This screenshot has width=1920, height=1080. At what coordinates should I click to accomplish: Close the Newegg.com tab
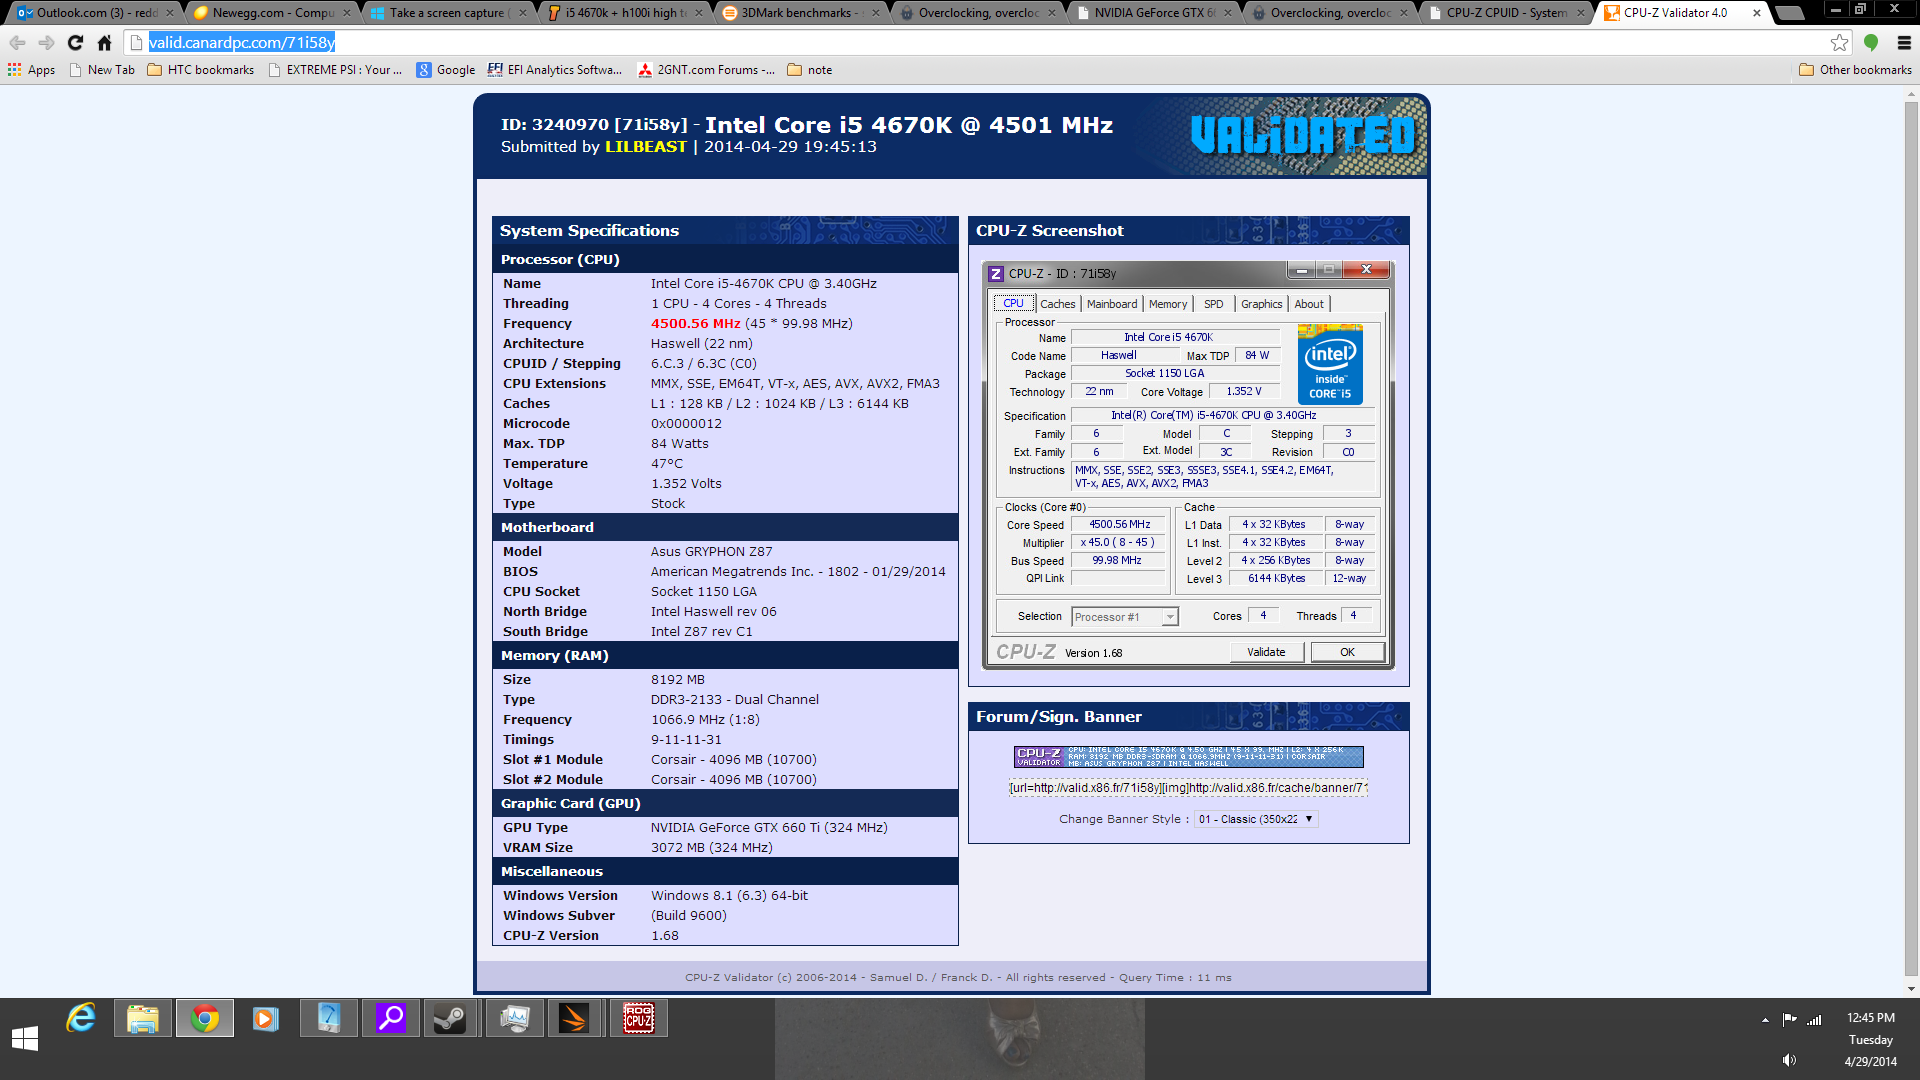pos(347,13)
